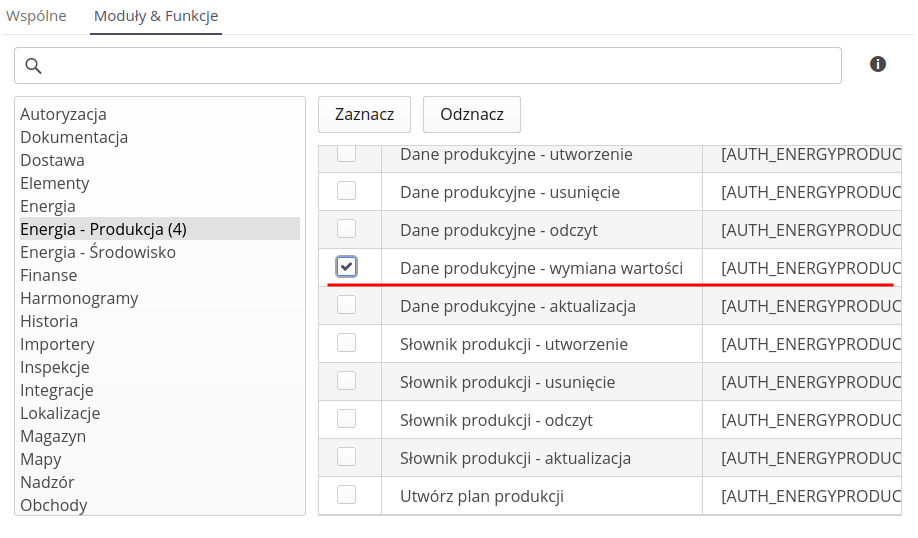Click inside the search input field
The image size is (918, 538).
pyautogui.click(x=440, y=66)
